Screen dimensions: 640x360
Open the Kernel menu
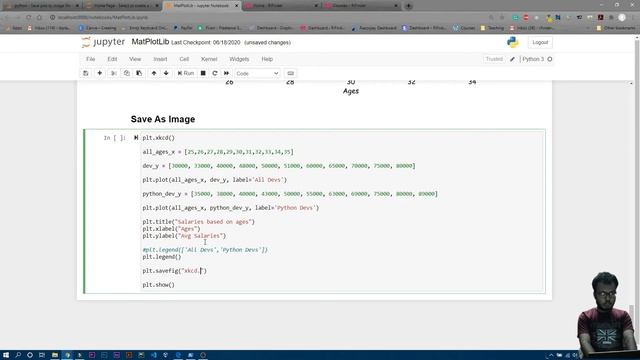tap(209, 59)
